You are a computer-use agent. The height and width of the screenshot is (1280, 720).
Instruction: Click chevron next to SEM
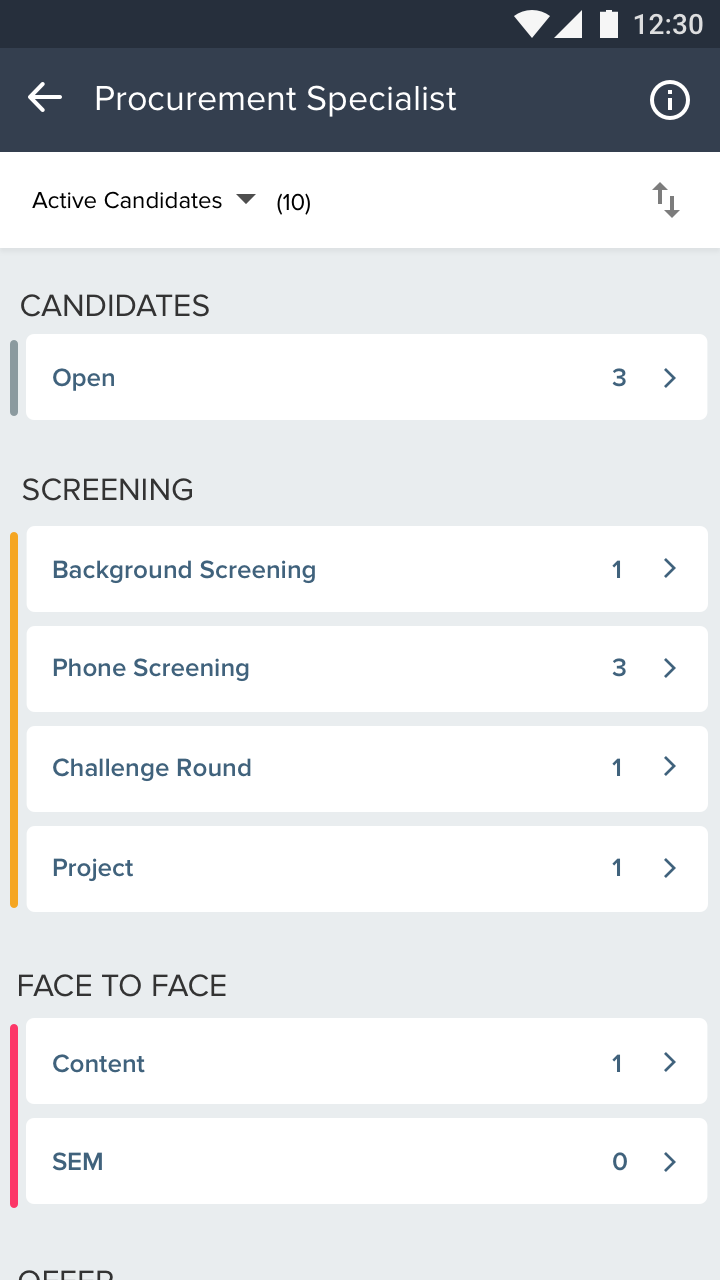tap(670, 1162)
